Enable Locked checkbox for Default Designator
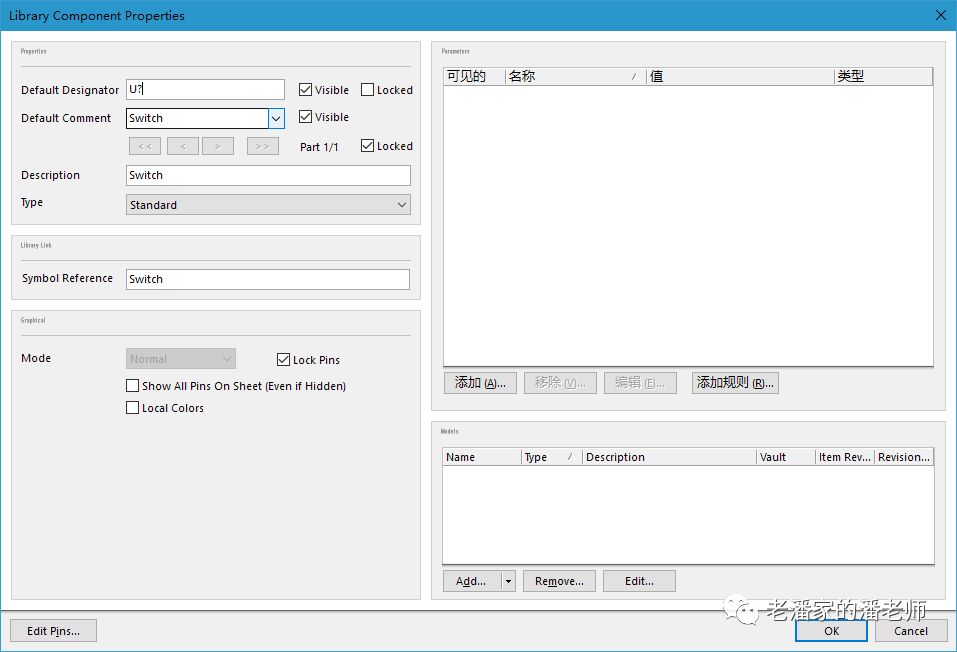 point(368,90)
